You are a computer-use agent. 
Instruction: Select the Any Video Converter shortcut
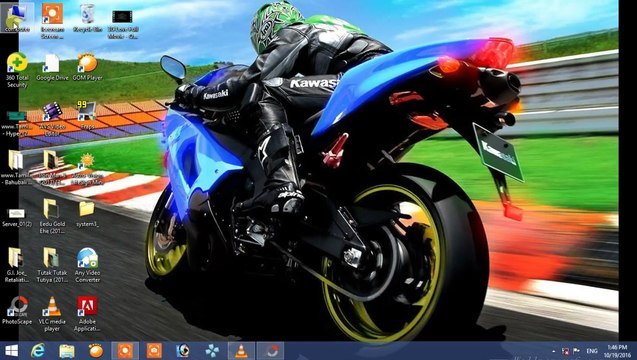point(87,265)
